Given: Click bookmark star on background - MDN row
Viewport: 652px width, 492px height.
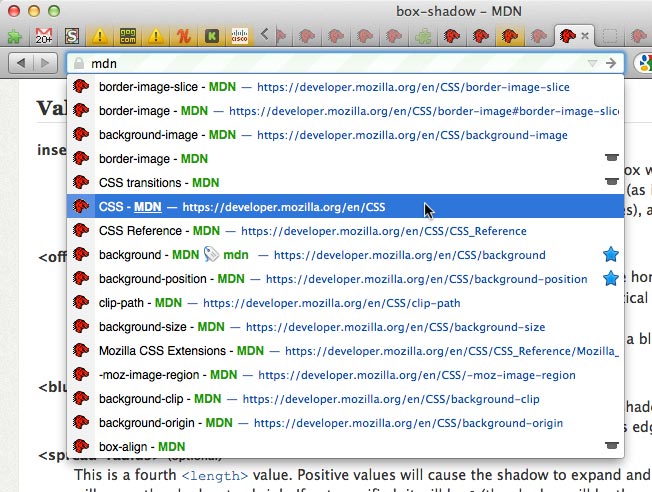Looking at the screenshot, I should tap(611, 254).
